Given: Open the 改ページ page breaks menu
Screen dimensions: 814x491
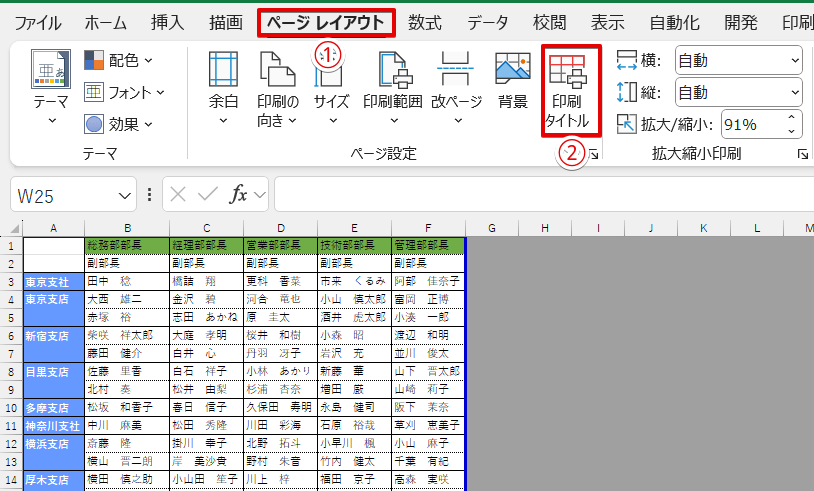Looking at the screenshot, I should 456,87.
